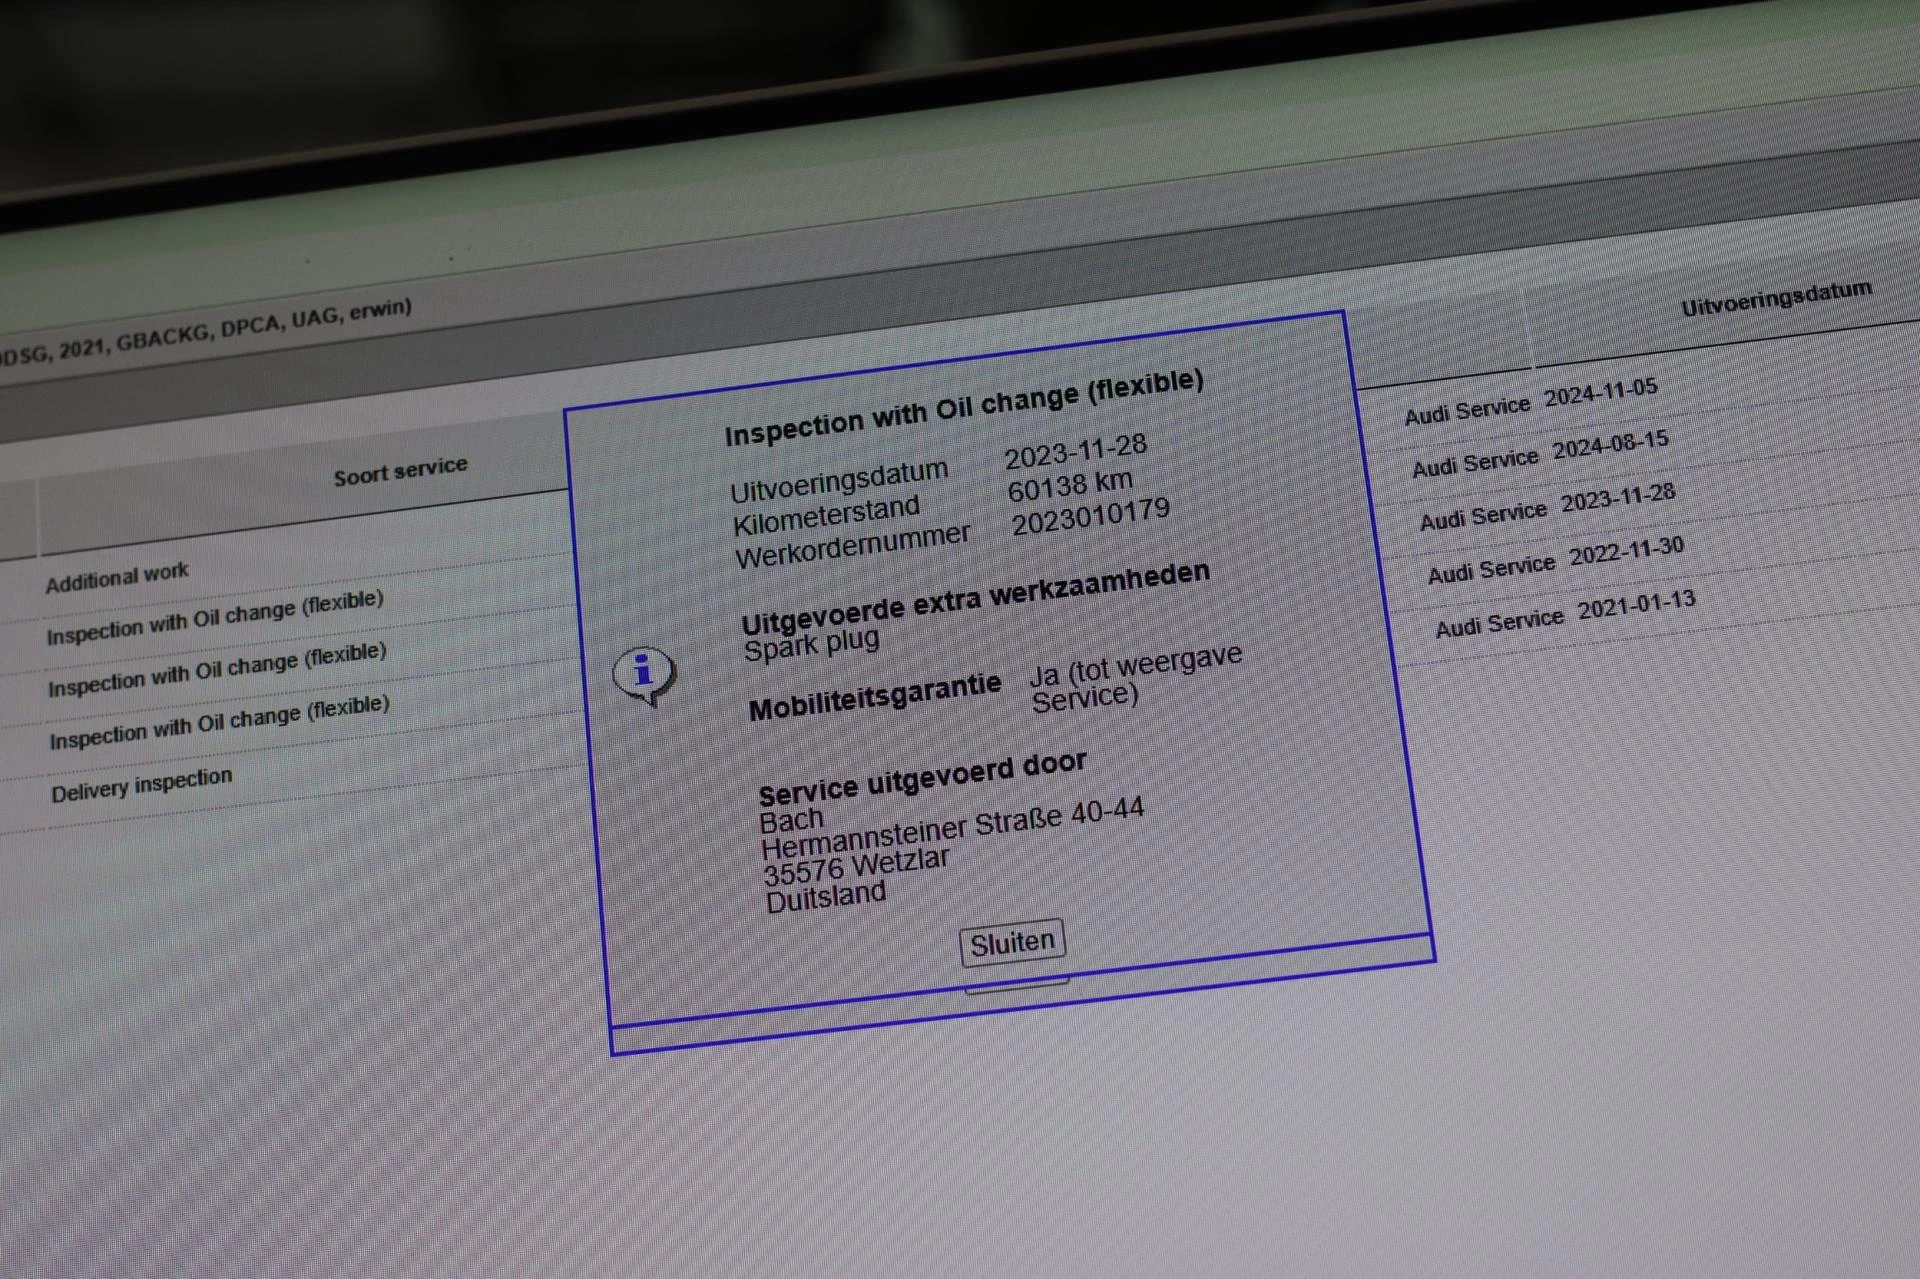Select the middle Inspection with Oil change row

(217, 670)
